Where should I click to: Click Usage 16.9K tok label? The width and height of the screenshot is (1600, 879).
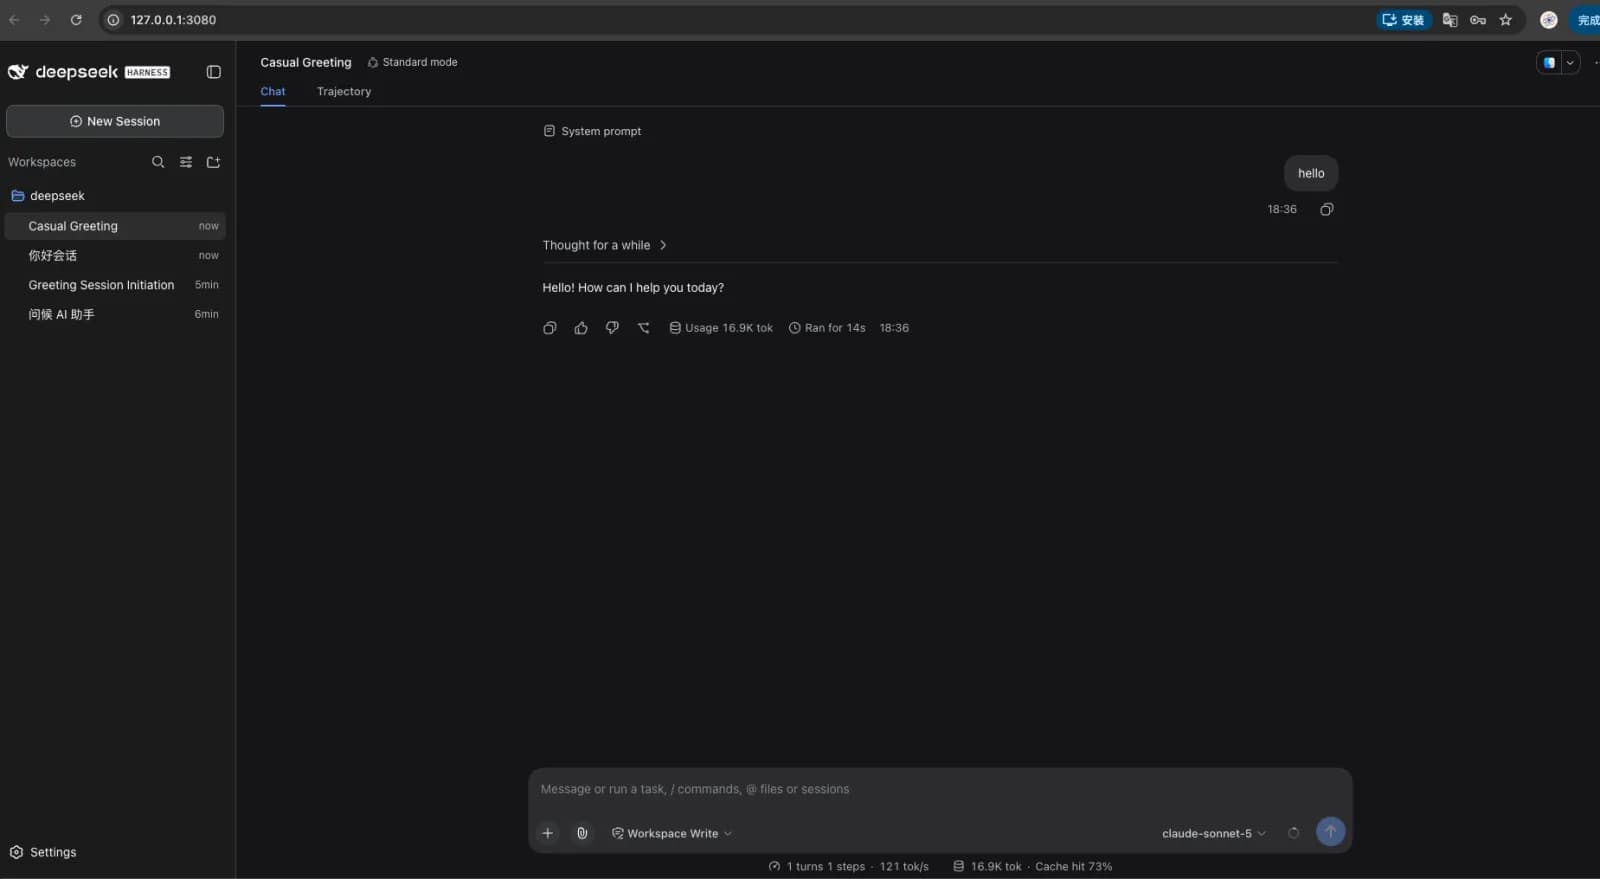(721, 328)
